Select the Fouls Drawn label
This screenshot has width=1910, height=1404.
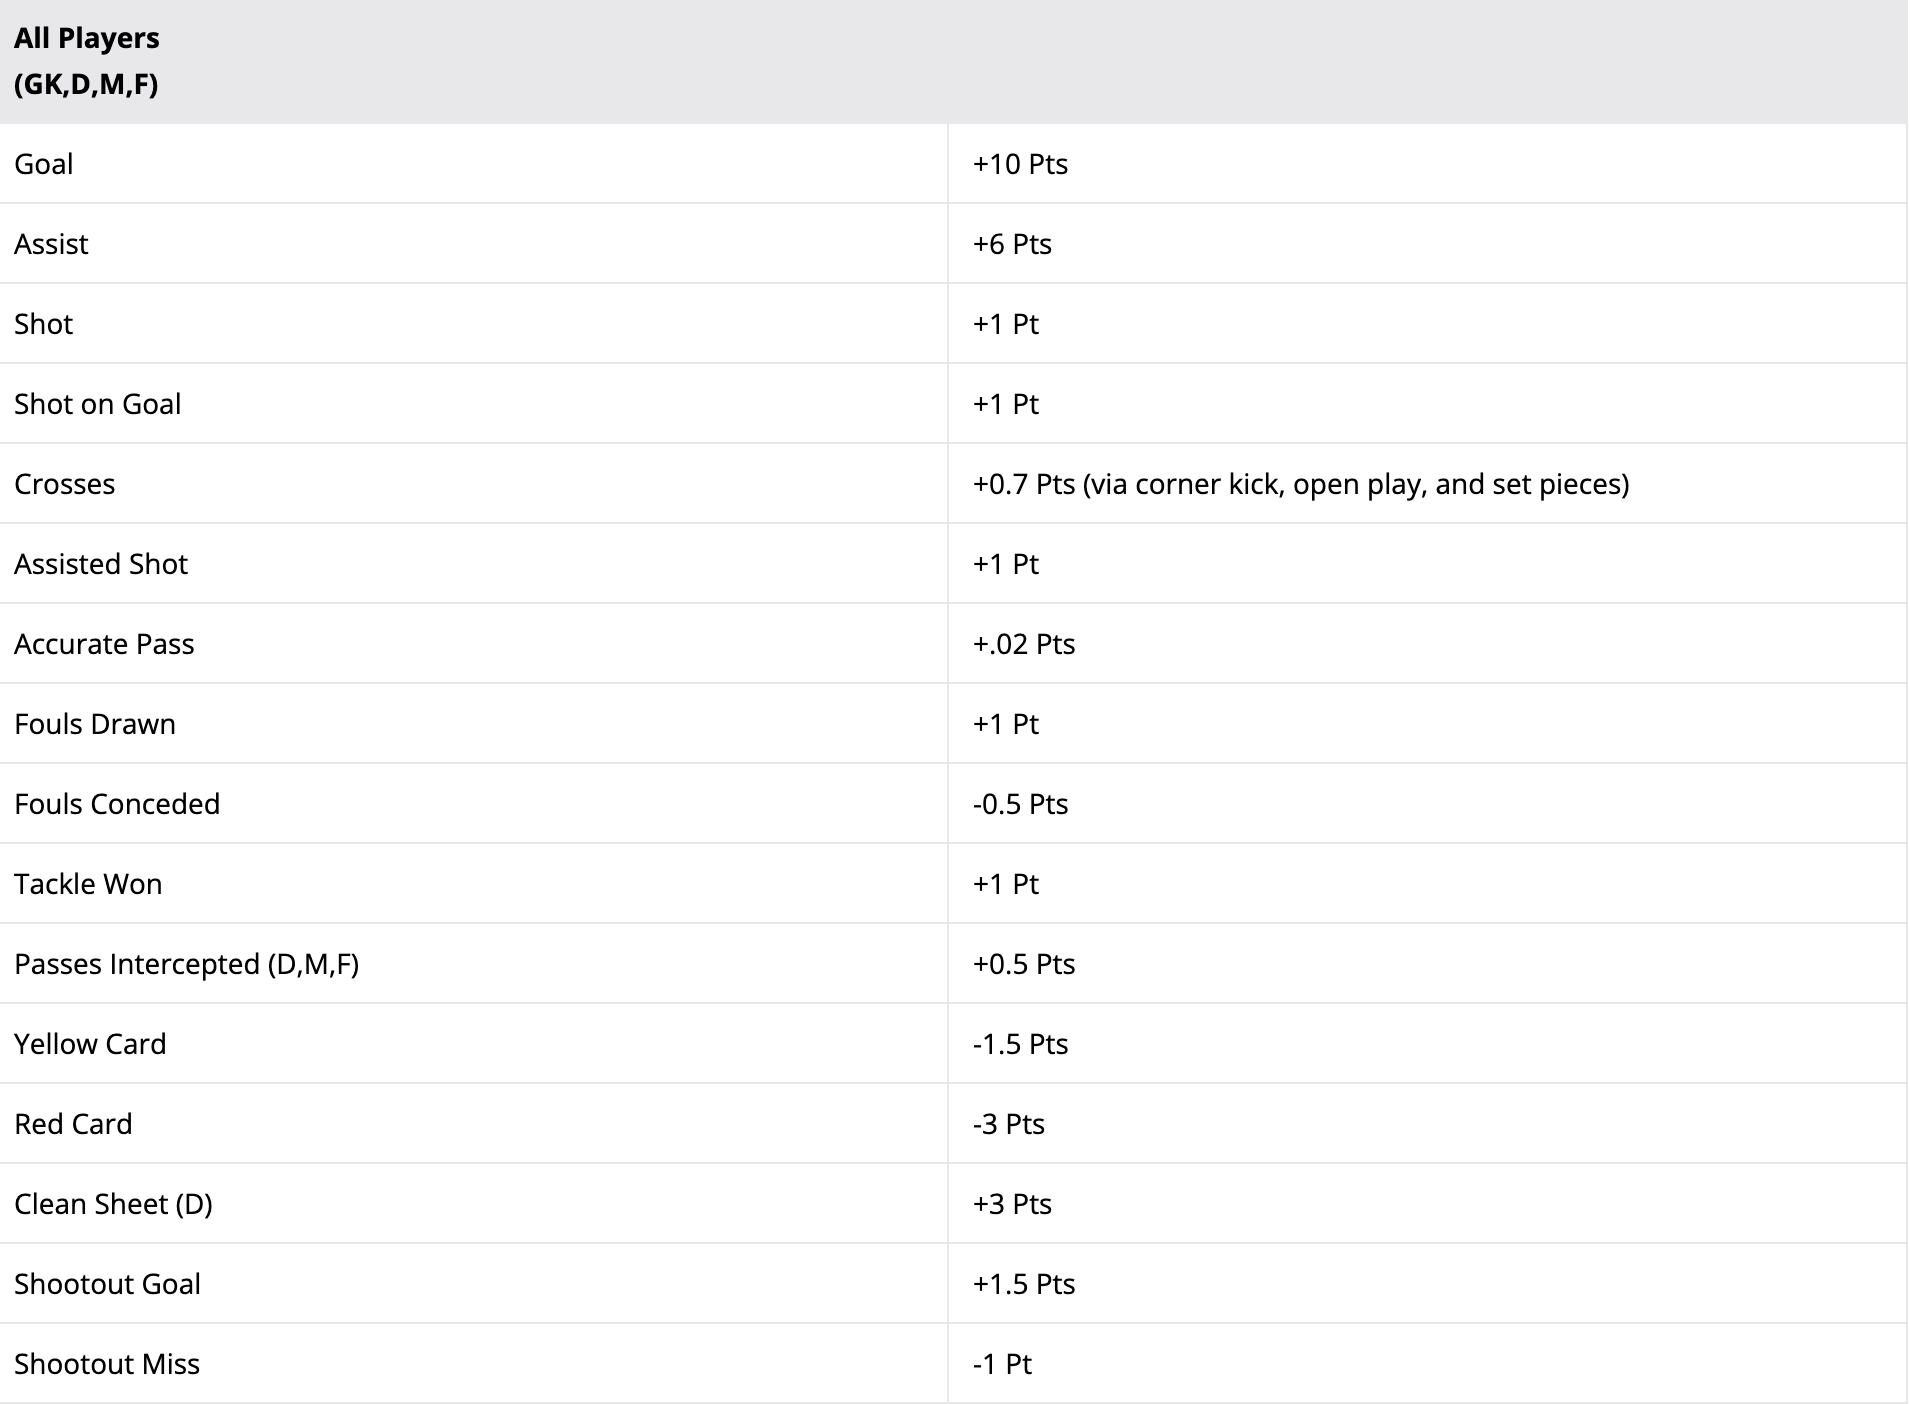95,724
